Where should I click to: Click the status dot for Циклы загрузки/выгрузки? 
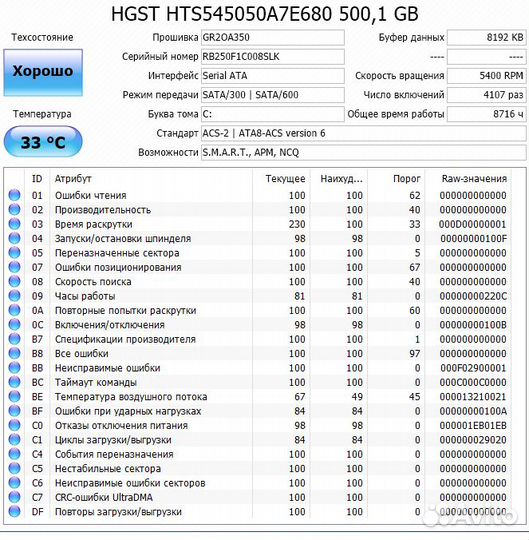click(x=14, y=440)
